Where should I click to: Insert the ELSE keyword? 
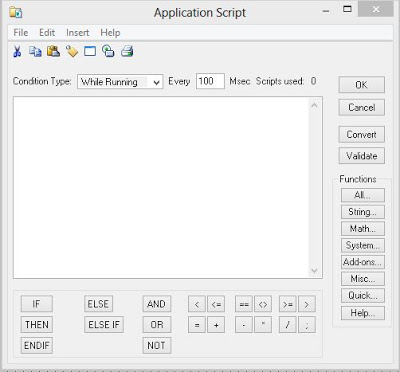(98, 304)
